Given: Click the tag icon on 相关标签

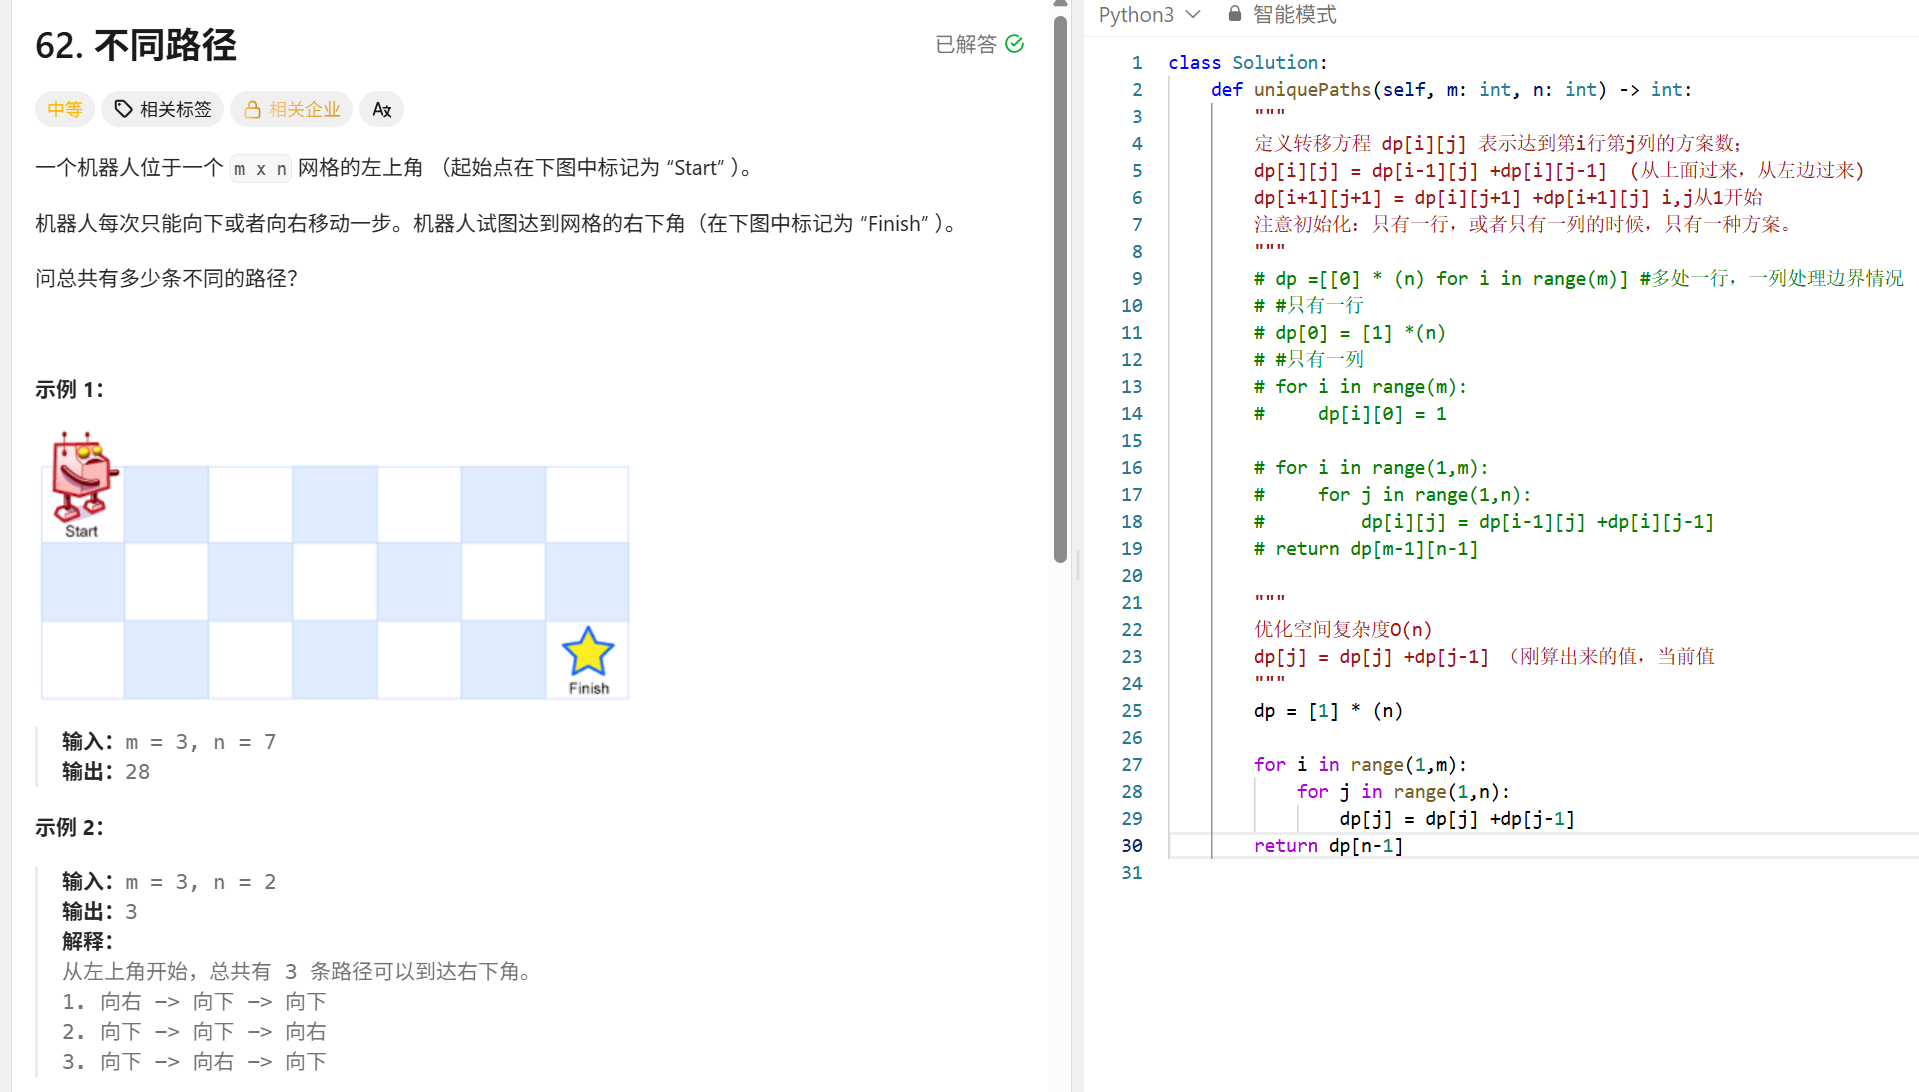Looking at the screenshot, I should click(122, 109).
